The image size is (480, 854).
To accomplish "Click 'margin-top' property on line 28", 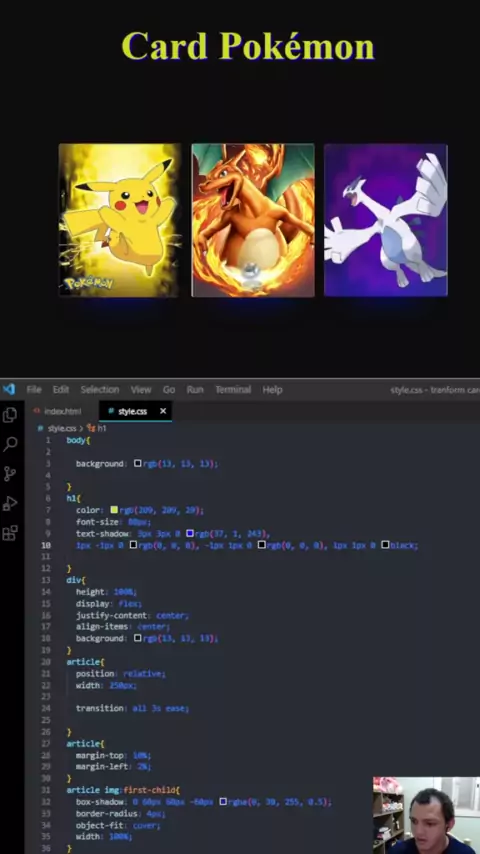I will tap(100, 755).
